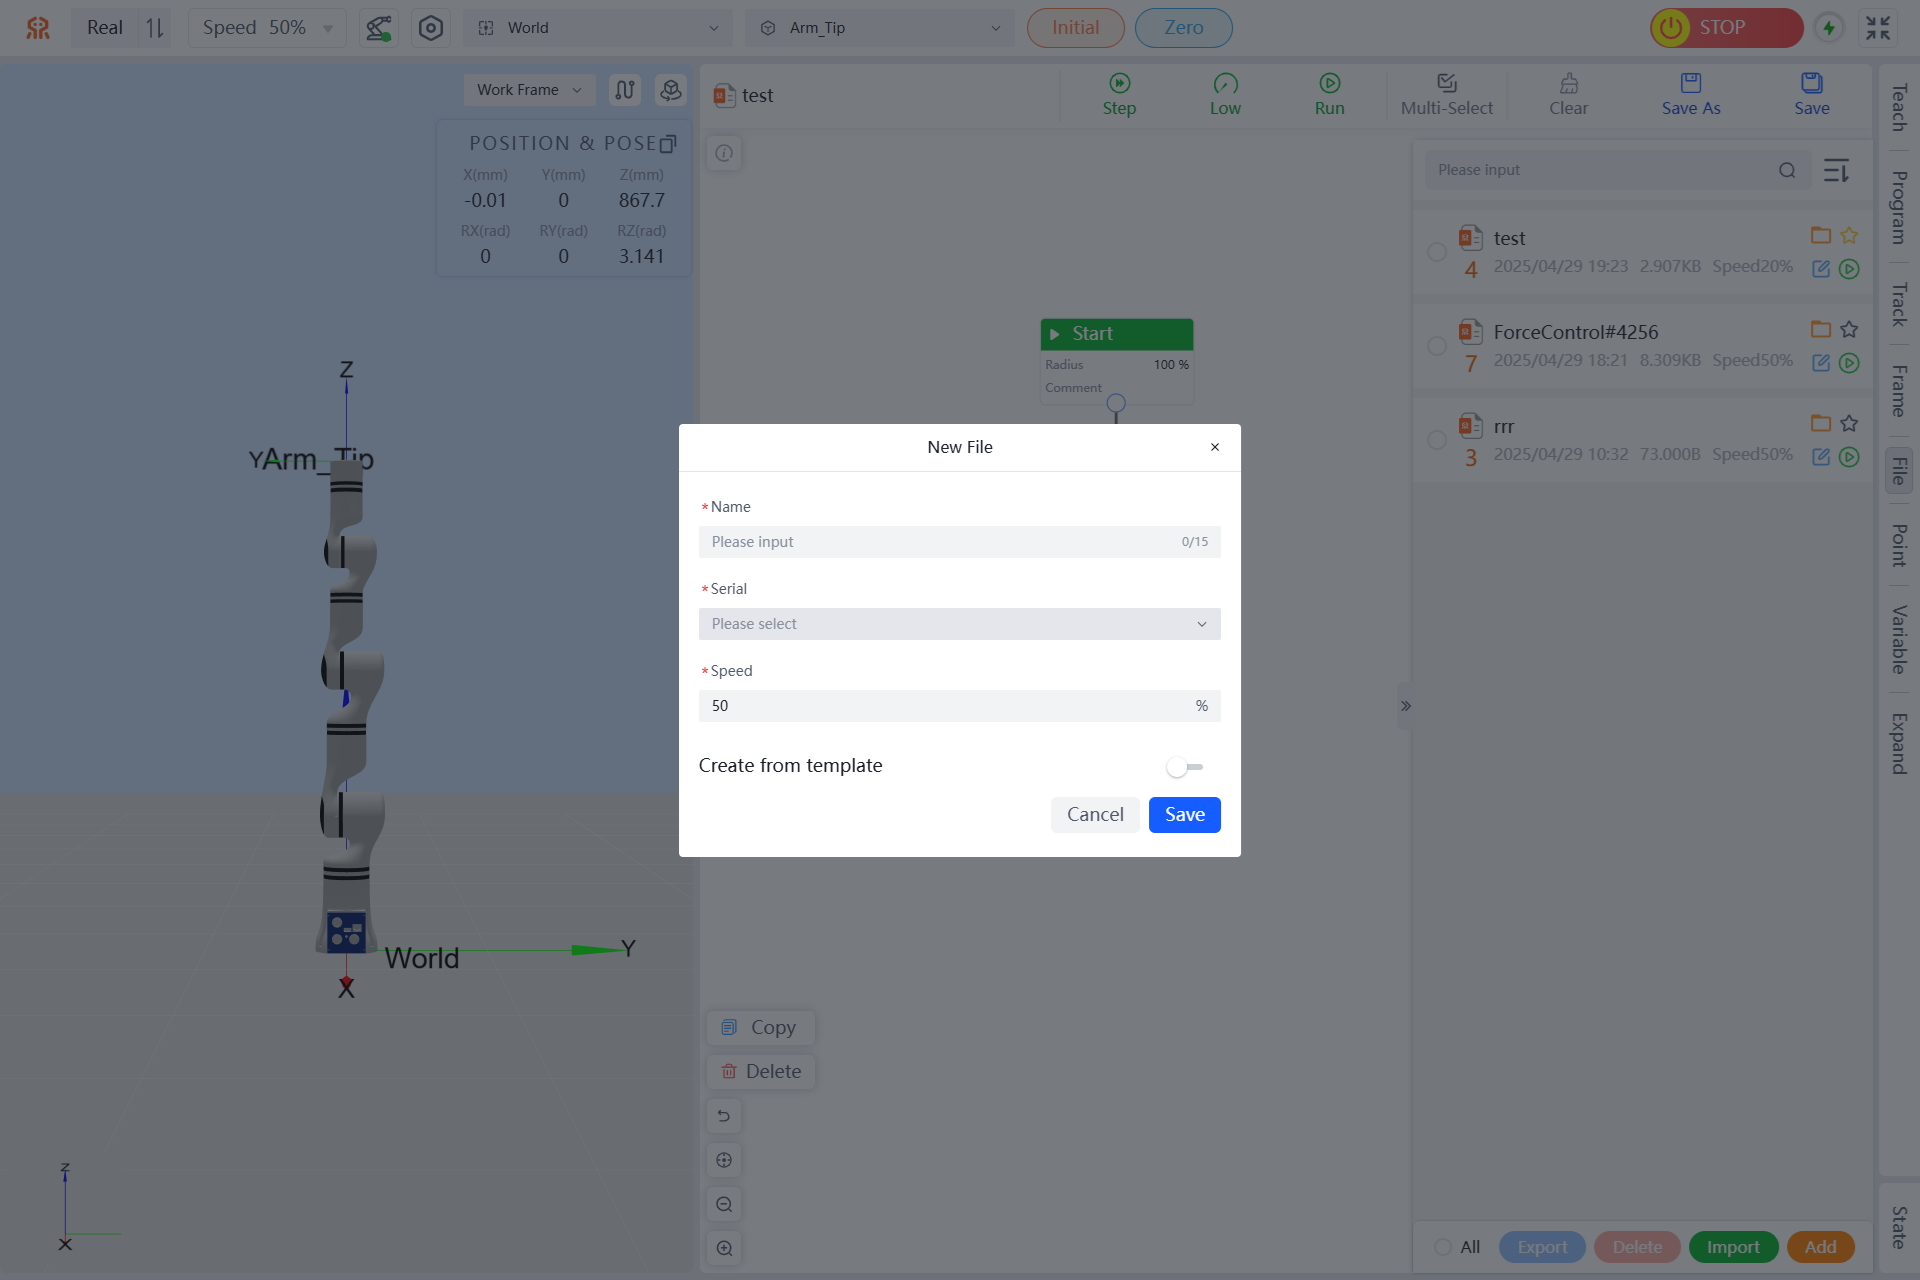Click the robot simulation icon in top bar
Viewport: 1920px width, 1280px height.
[378, 28]
